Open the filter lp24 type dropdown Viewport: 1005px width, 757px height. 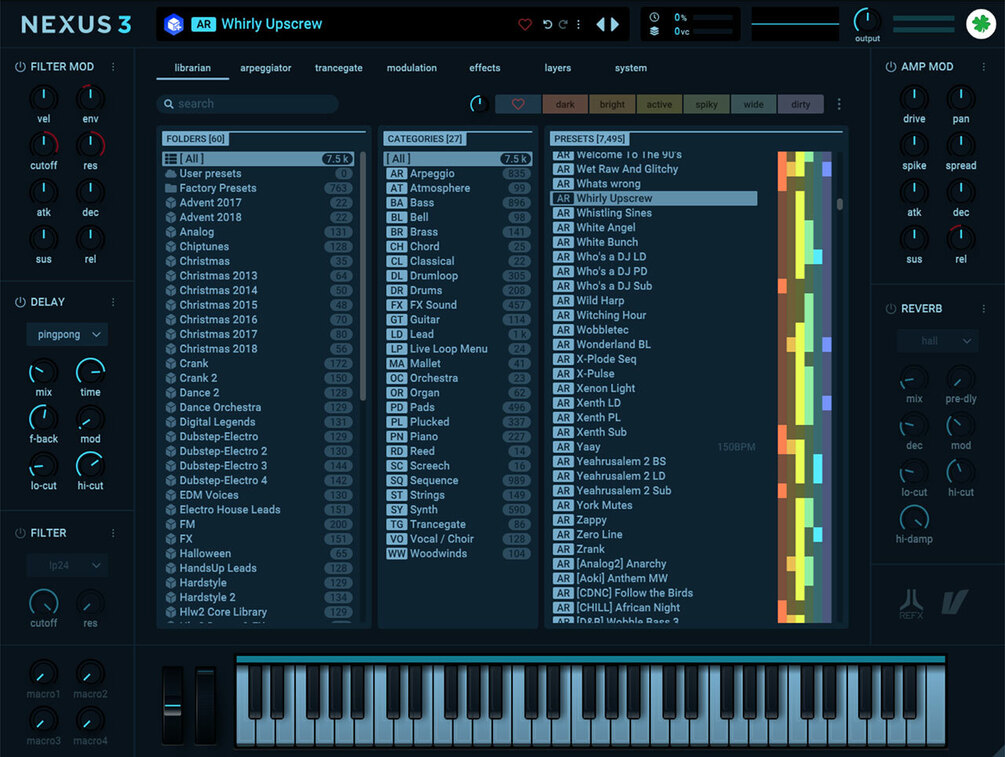point(67,565)
